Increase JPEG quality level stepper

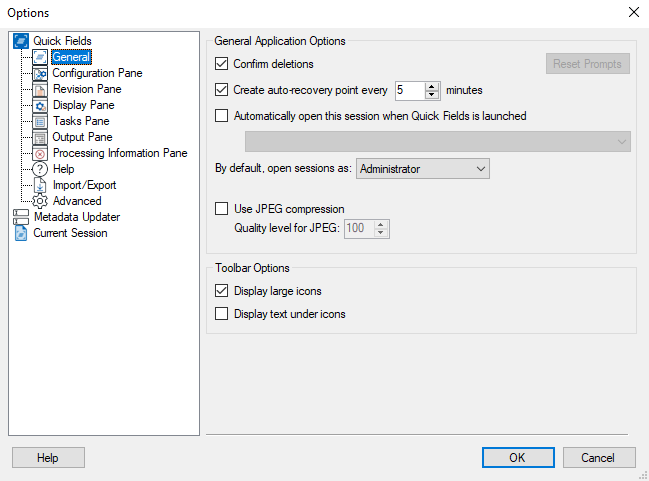point(380,225)
